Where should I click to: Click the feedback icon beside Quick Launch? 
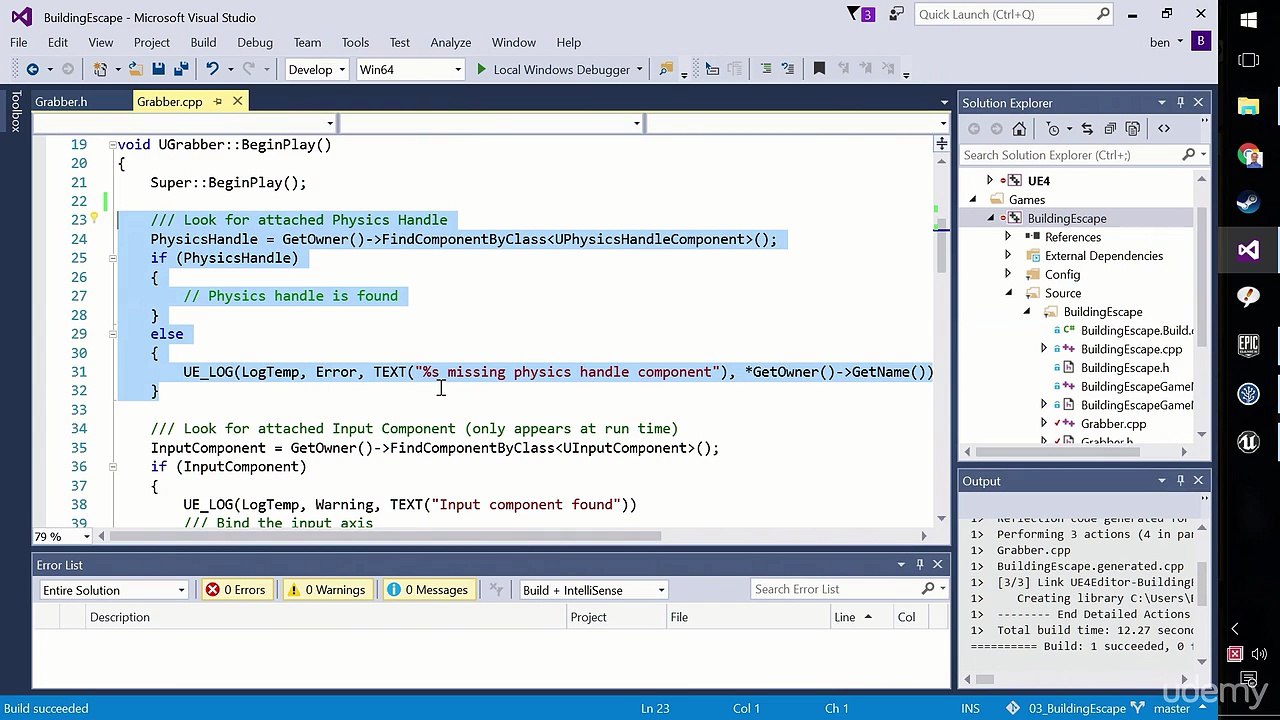(897, 14)
